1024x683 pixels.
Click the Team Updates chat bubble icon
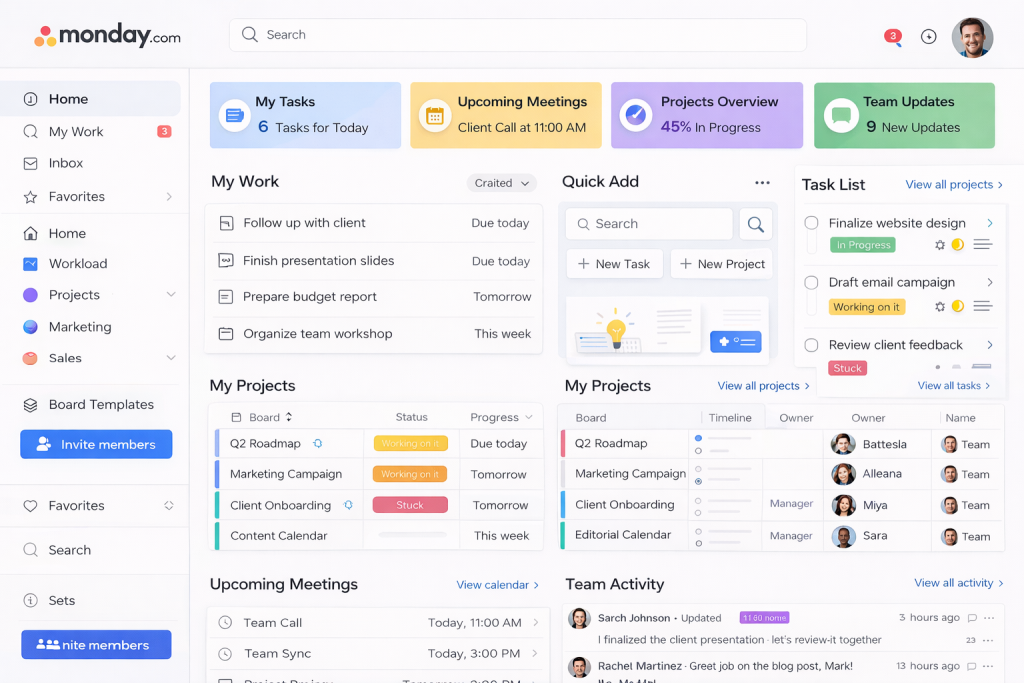click(841, 115)
